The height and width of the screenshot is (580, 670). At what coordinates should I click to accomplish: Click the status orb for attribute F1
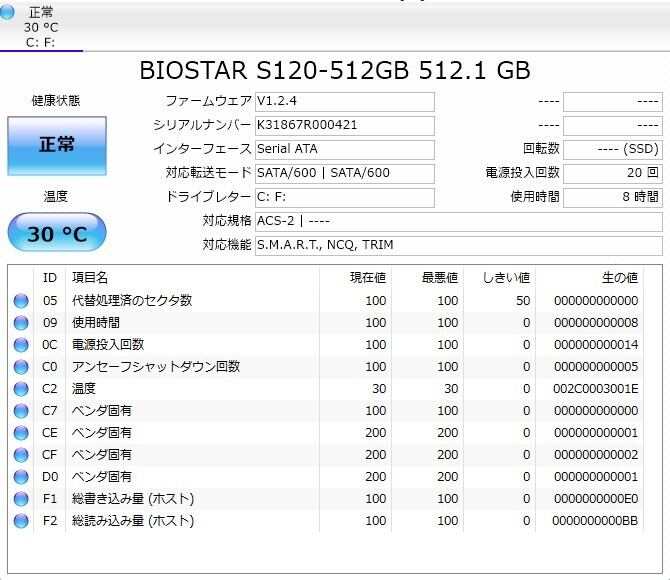coord(21,499)
